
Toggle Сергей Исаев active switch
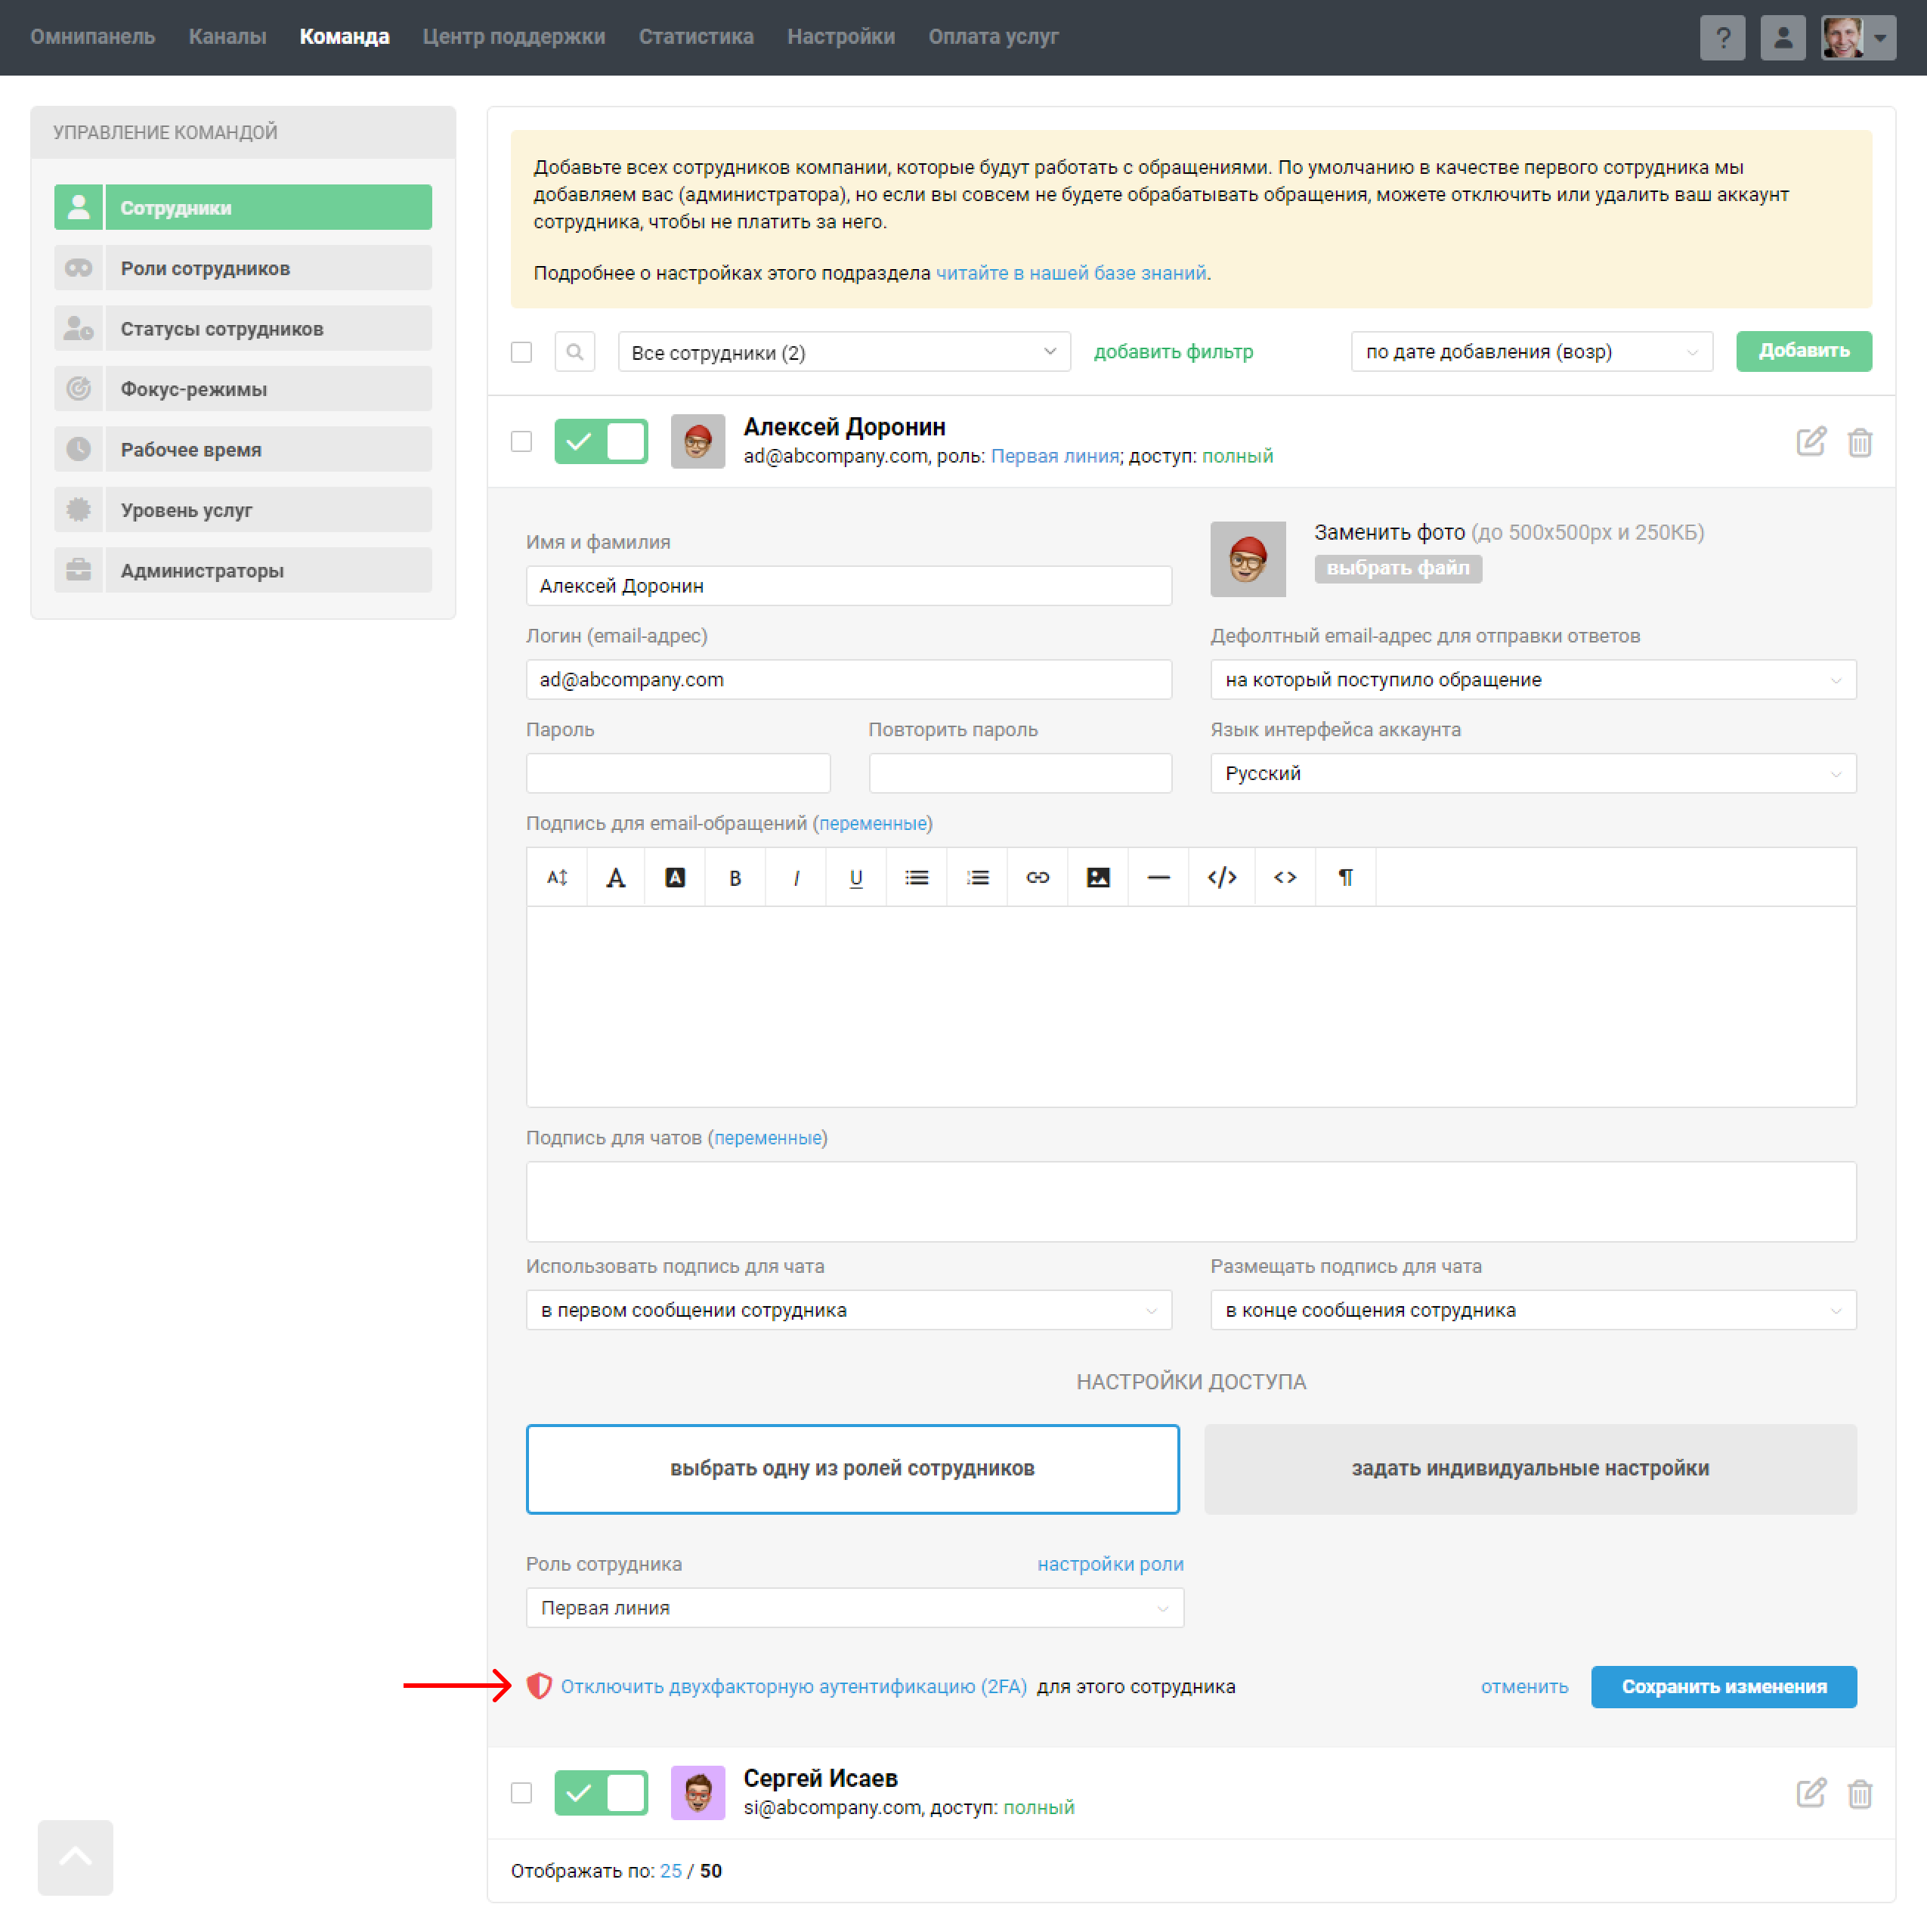pos(601,1793)
